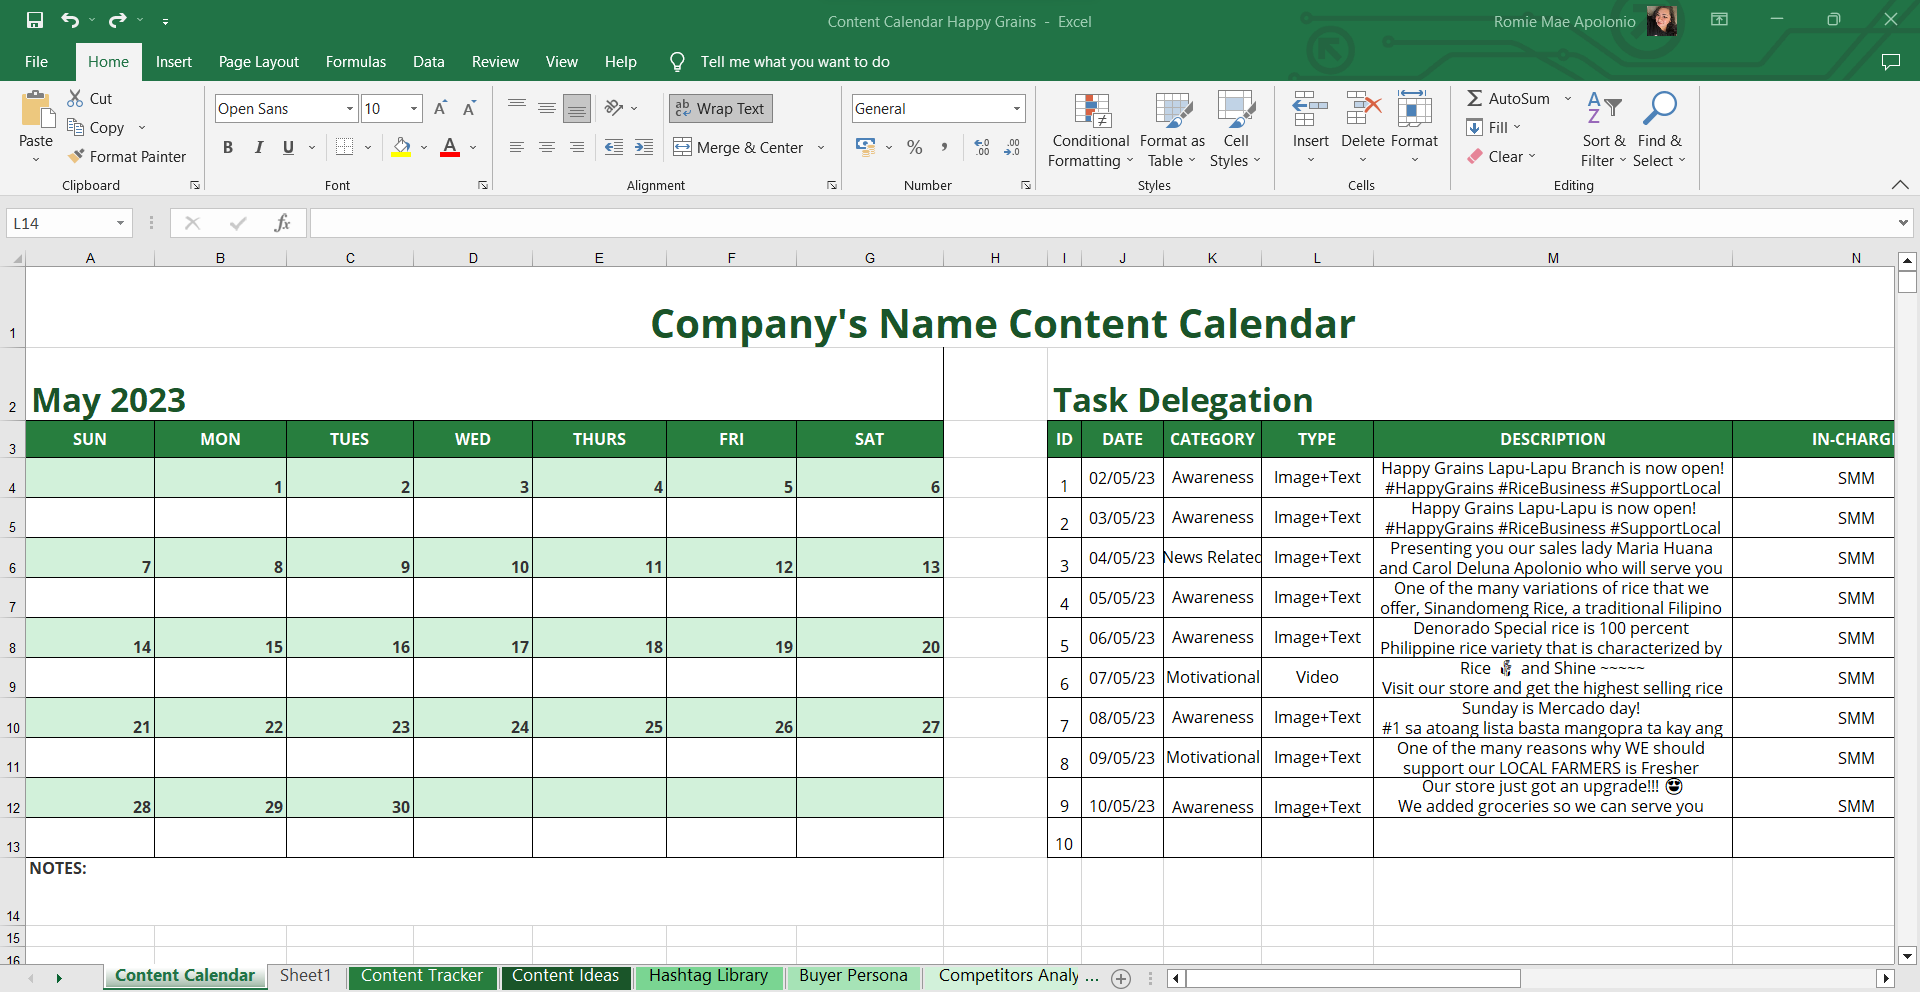The width and height of the screenshot is (1920, 992).
Task: Toggle Bold formatting
Action: pos(228,147)
